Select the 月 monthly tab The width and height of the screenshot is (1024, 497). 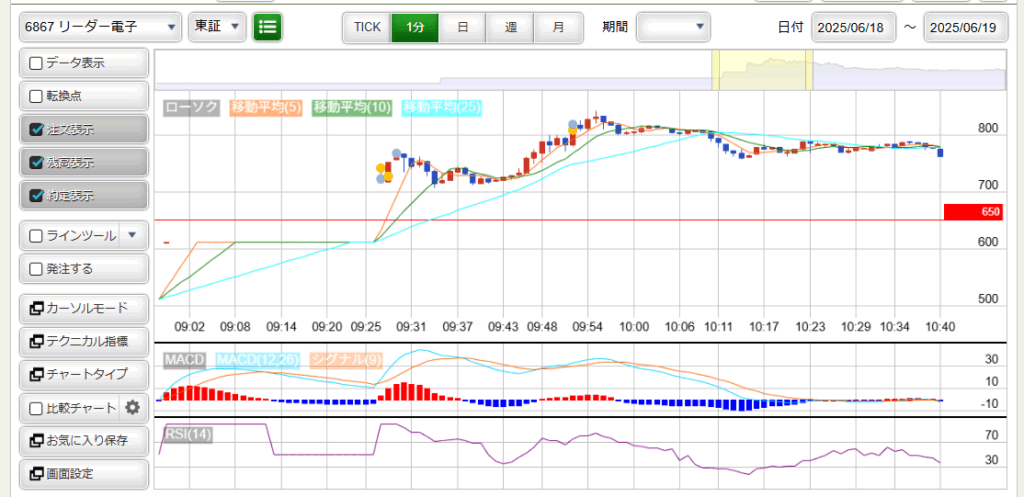click(558, 27)
